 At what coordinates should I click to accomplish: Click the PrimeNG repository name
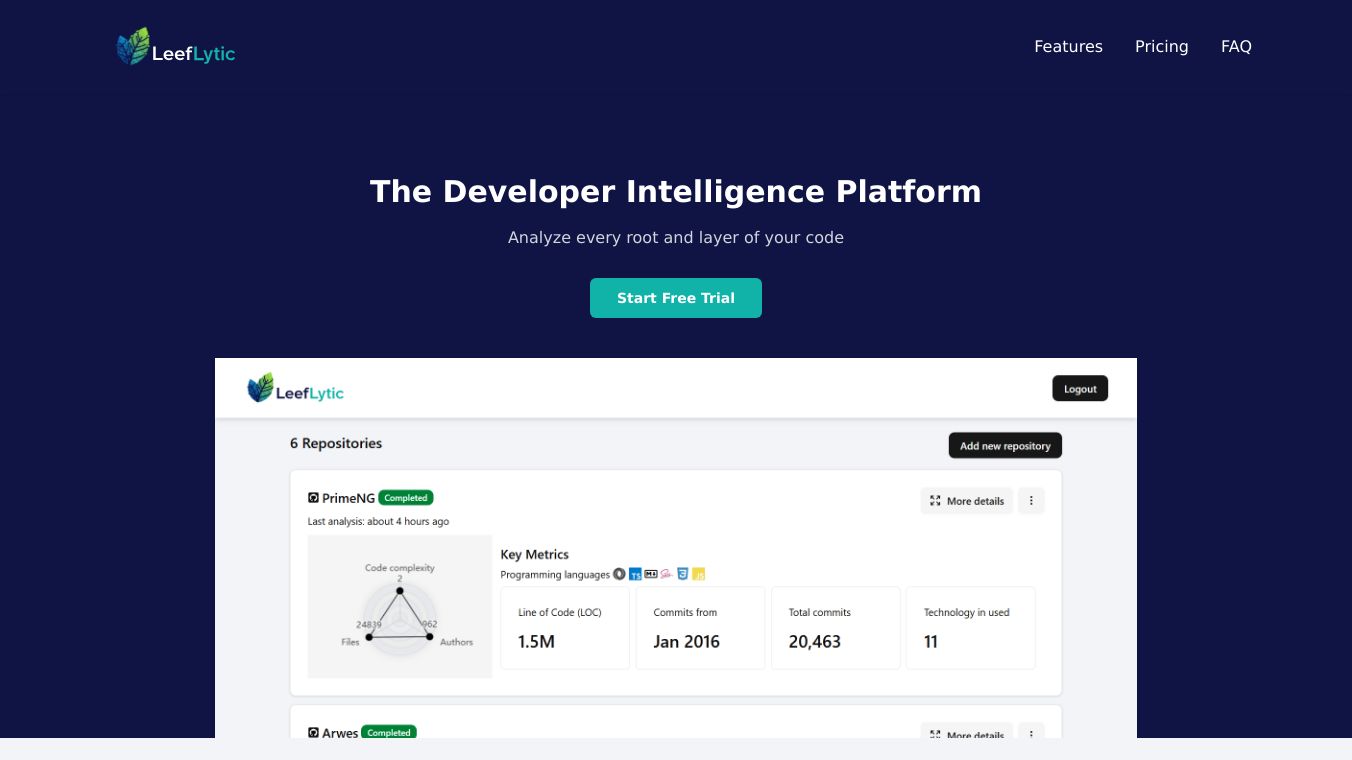tap(348, 498)
